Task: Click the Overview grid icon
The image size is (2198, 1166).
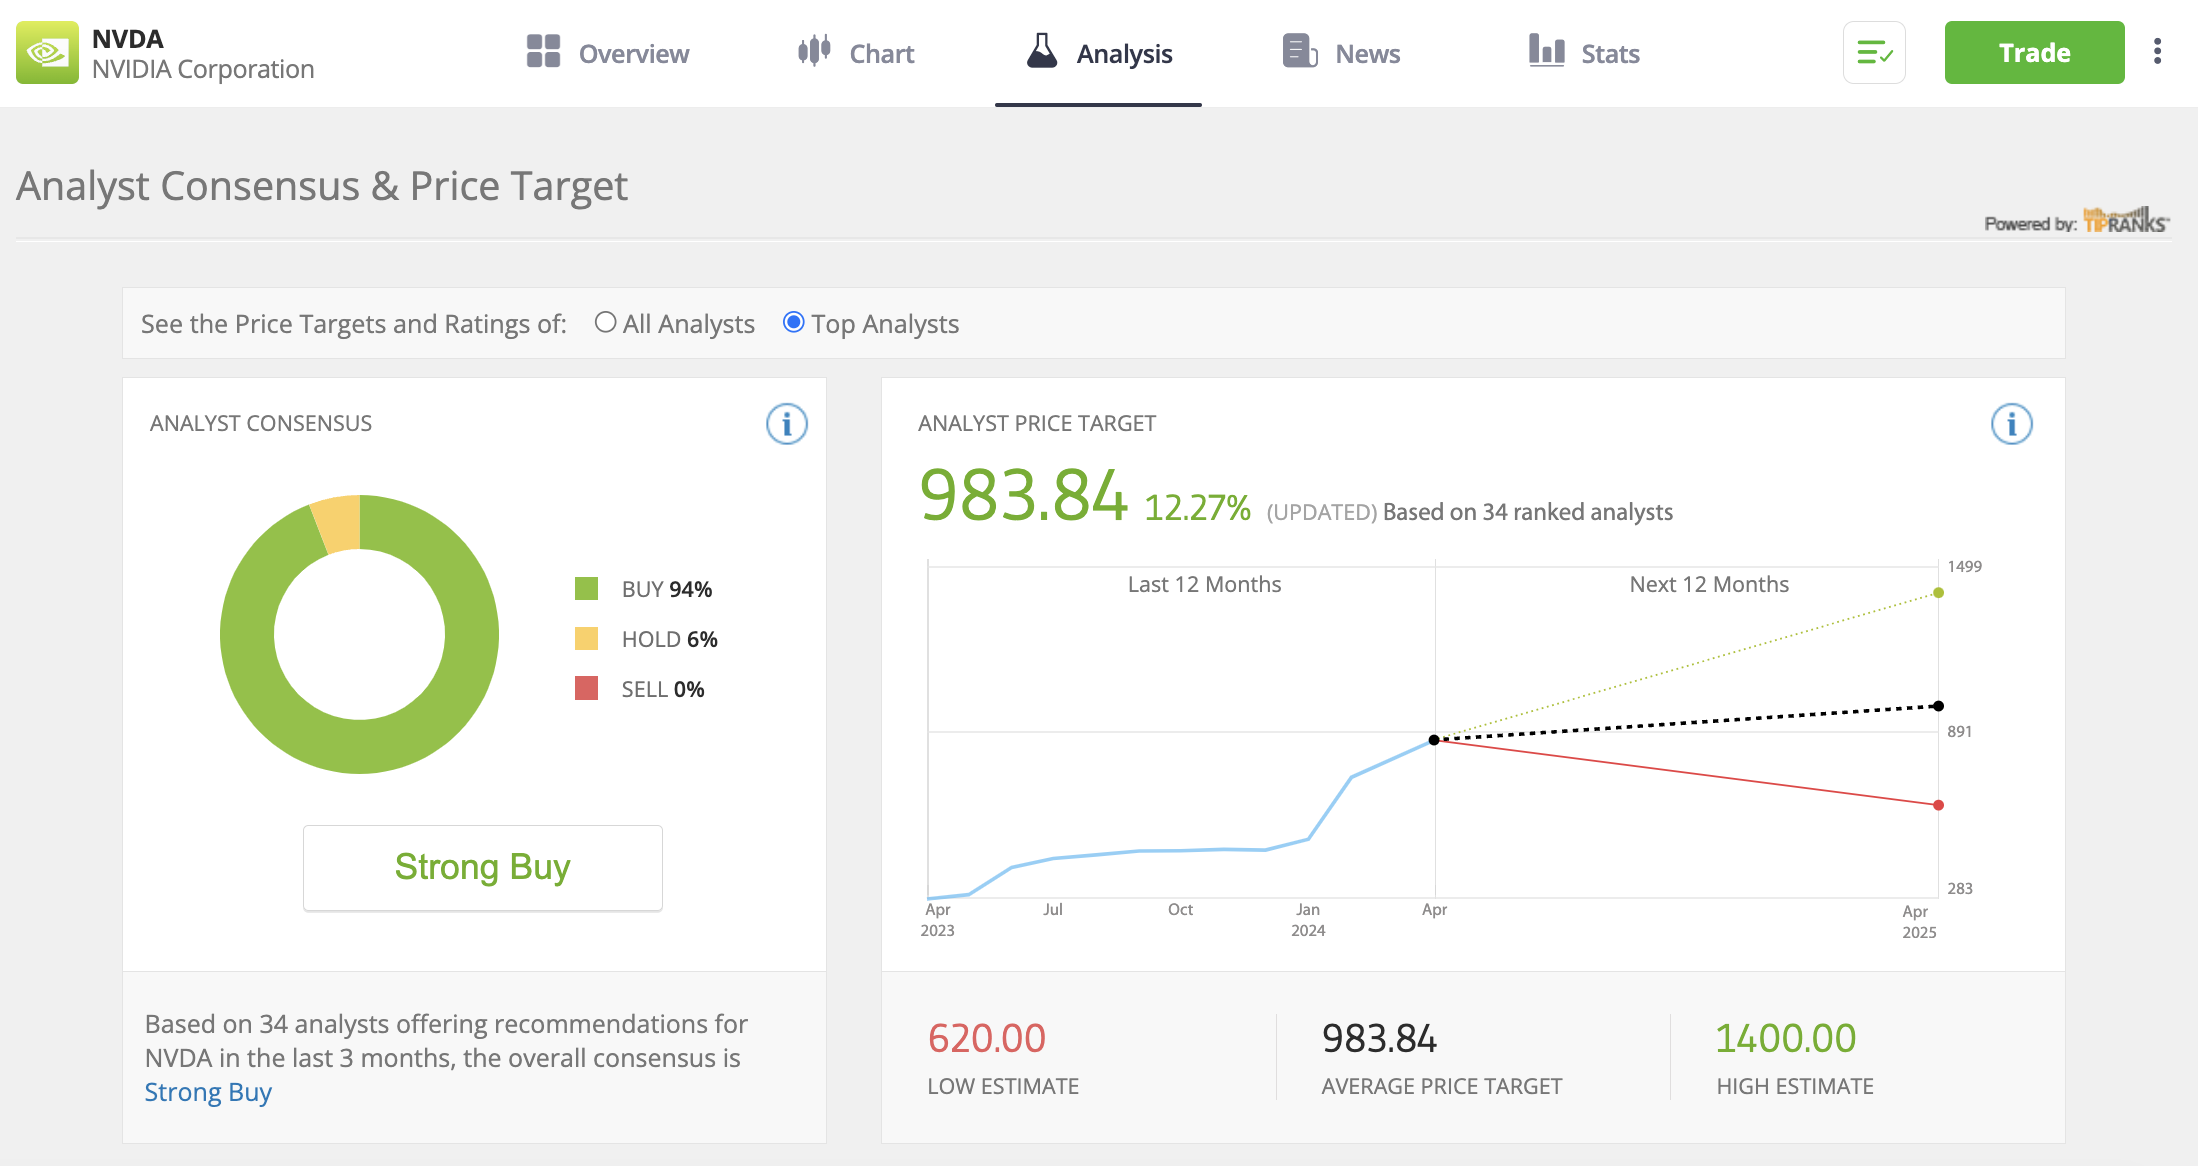Action: pyautogui.click(x=543, y=51)
